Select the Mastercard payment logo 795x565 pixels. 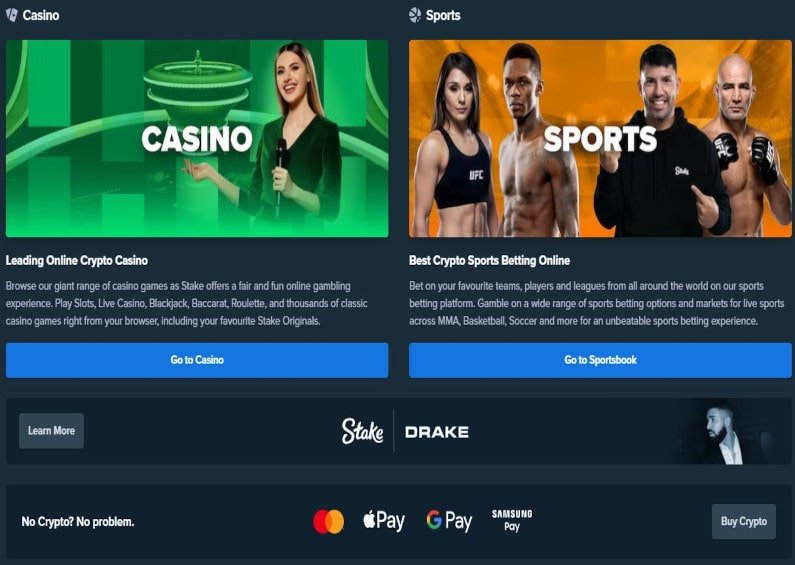pyautogui.click(x=329, y=521)
